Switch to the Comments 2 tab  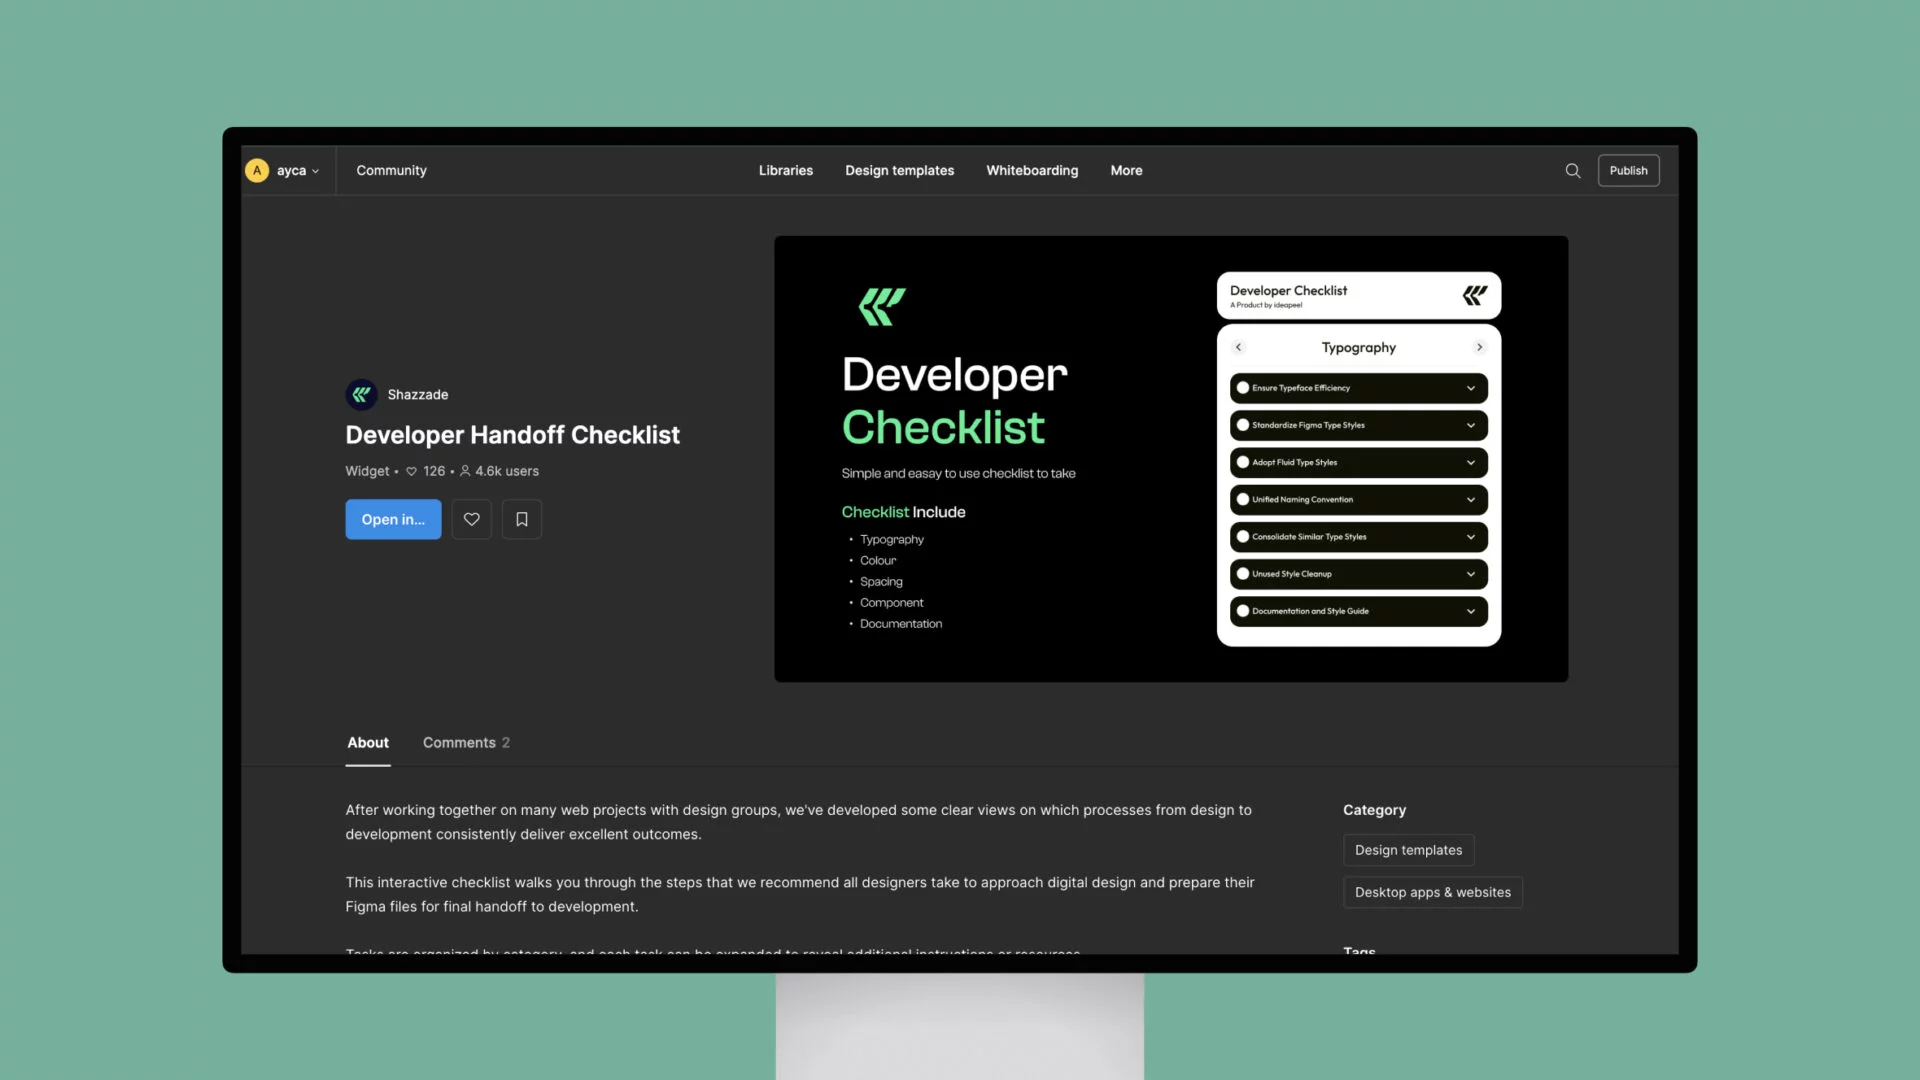coord(465,740)
